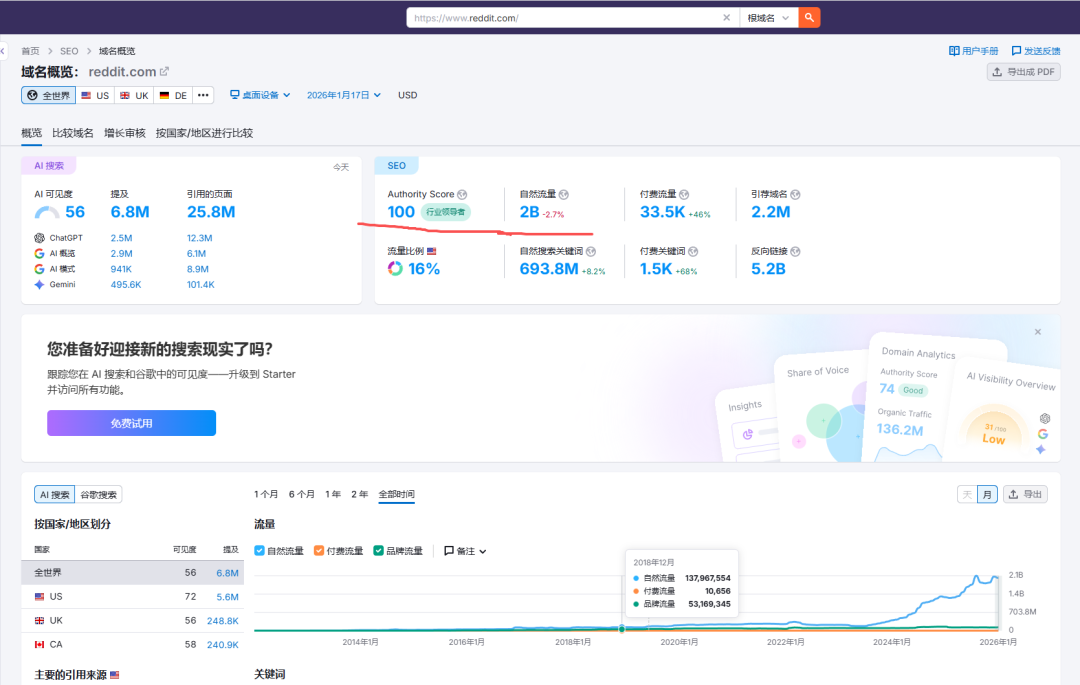The width and height of the screenshot is (1080, 685).
Task: Disable the 品牌流量 chart legend checkbox
Action: click(379, 550)
